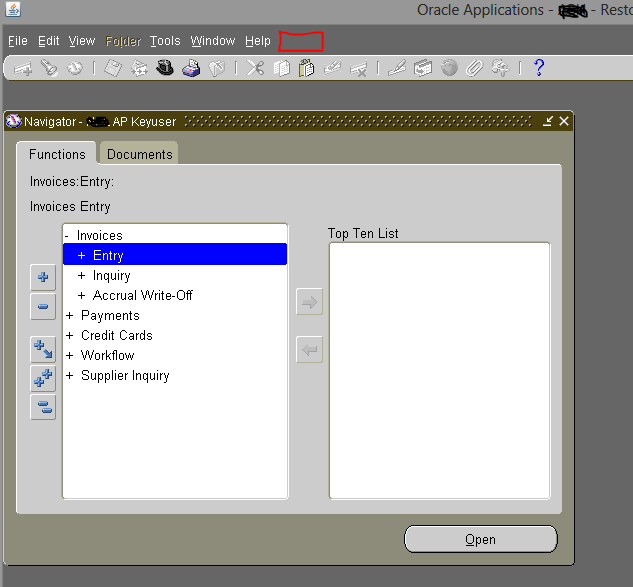This screenshot has height=587, width=633.
Task: Click the Switch Responsibilities hat icon
Action: (x=165, y=68)
